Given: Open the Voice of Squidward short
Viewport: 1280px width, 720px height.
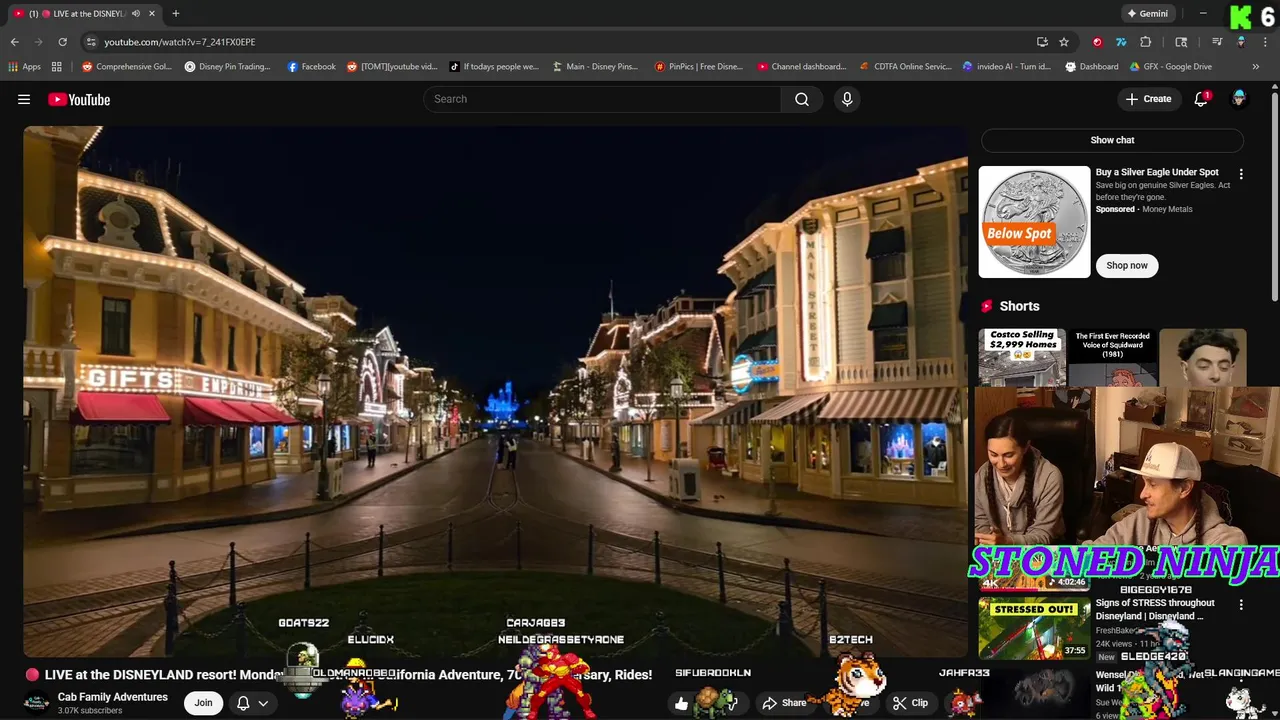Looking at the screenshot, I should (1113, 357).
